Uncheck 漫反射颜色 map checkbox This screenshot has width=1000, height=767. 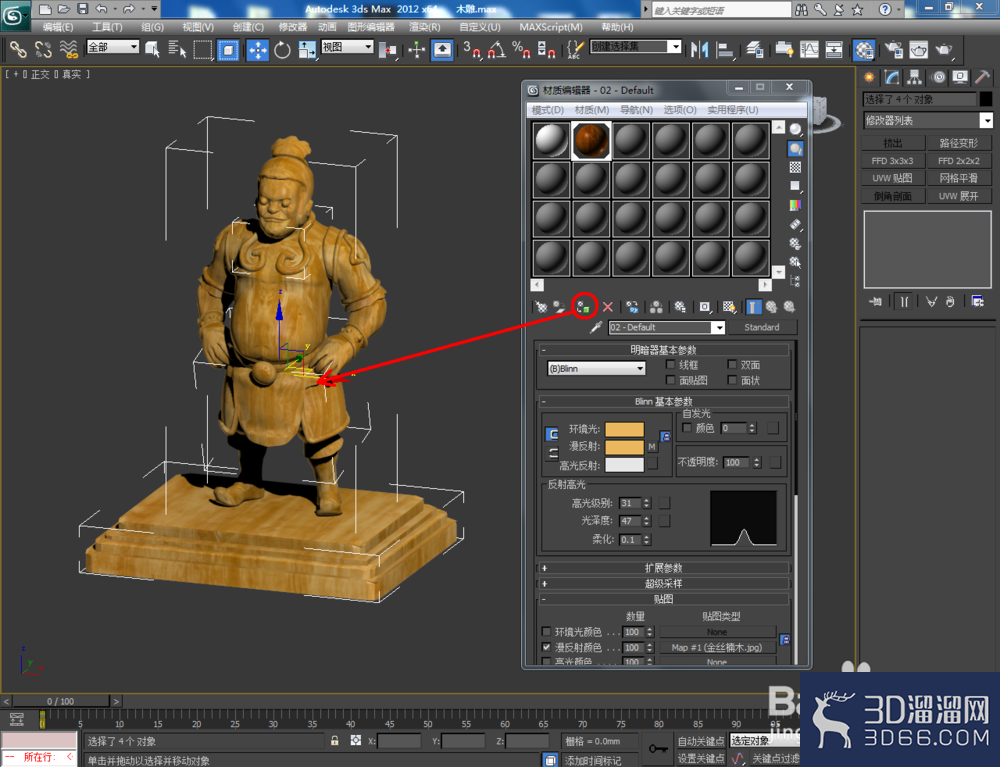click(x=546, y=647)
